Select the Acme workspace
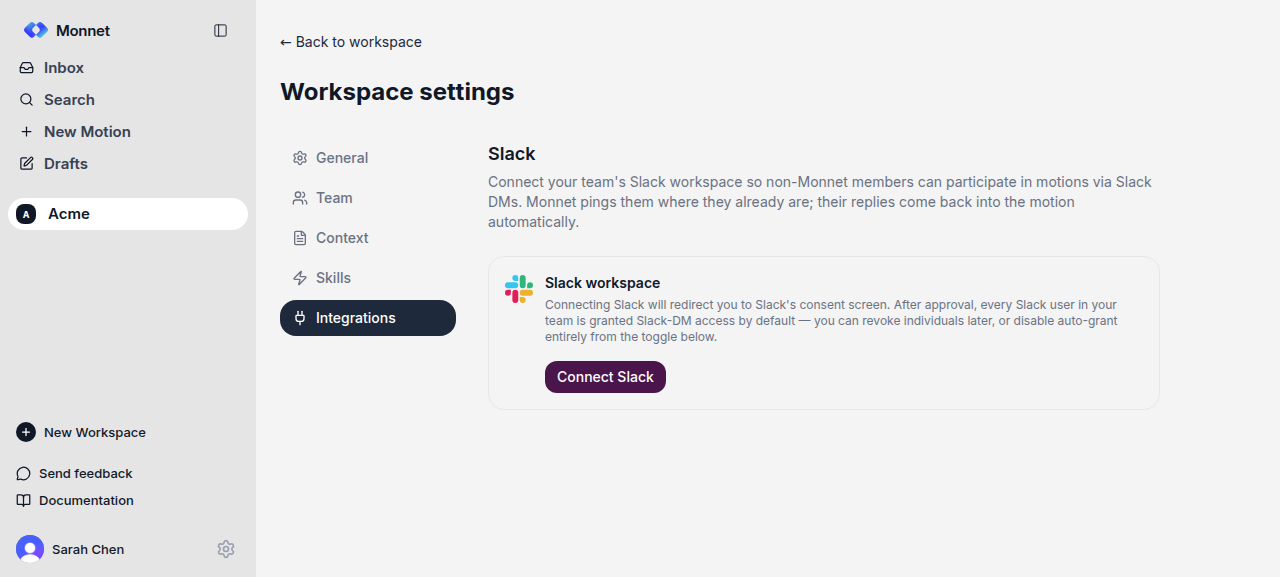This screenshot has height=577, width=1280. coord(128,214)
